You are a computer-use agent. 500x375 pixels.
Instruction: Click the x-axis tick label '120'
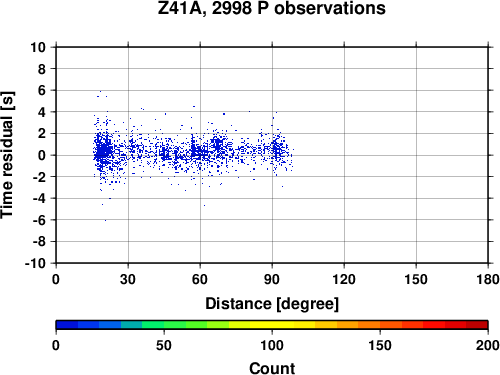344,279
